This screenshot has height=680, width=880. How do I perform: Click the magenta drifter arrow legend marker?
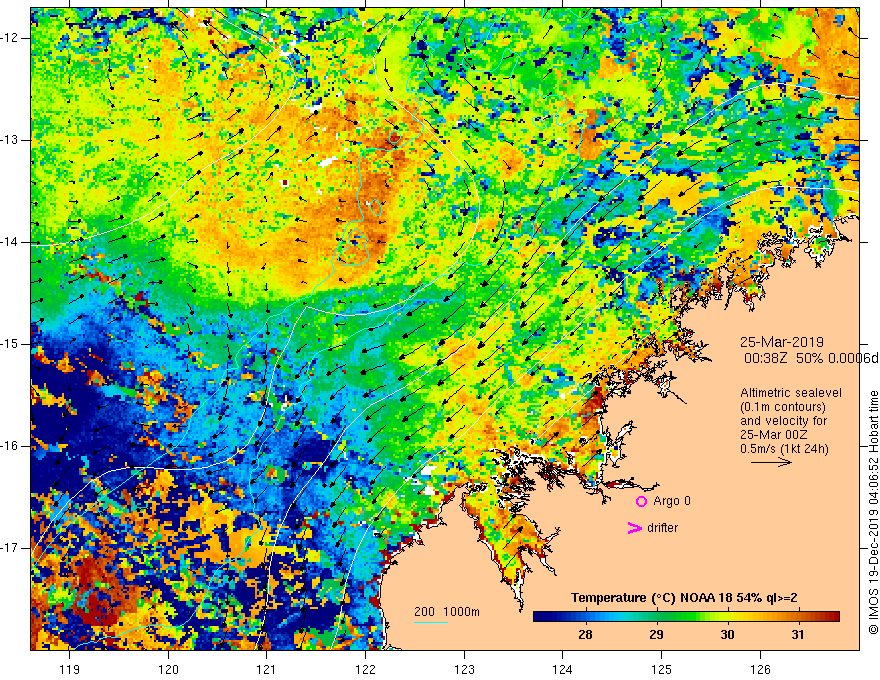coord(635,528)
